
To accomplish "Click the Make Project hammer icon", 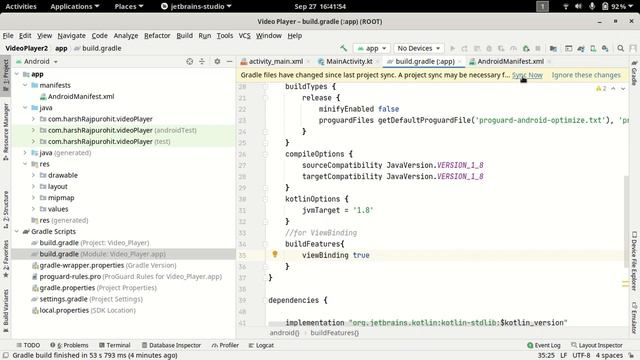I will coord(343,48).
